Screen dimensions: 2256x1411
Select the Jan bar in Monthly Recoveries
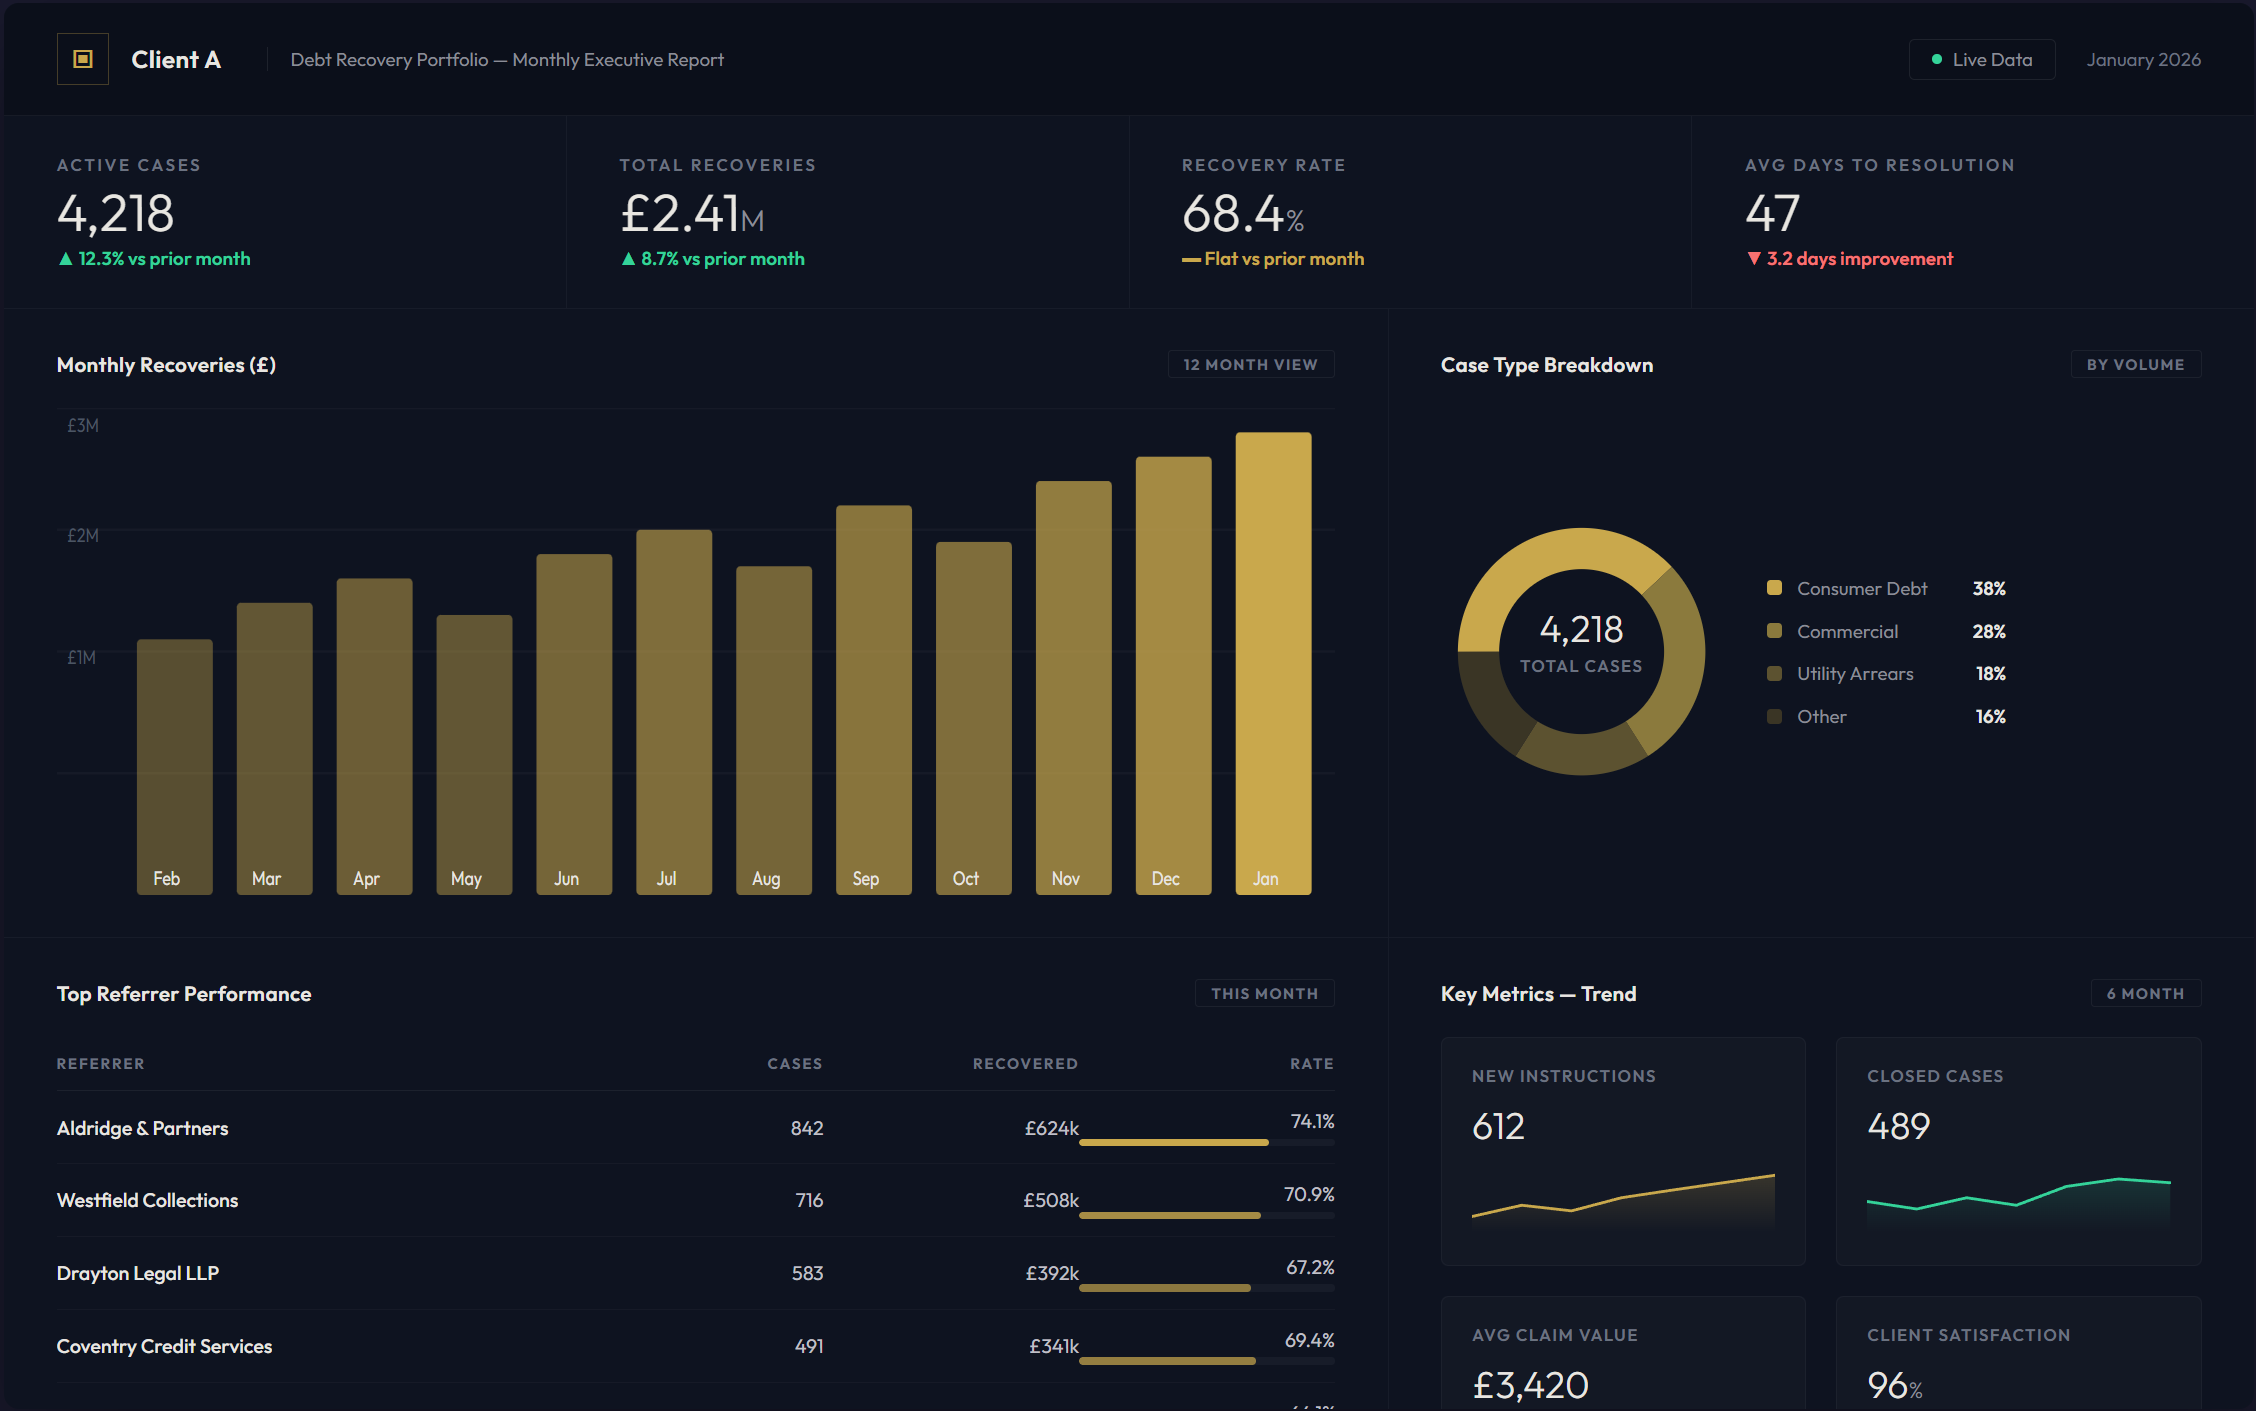pos(1273,662)
